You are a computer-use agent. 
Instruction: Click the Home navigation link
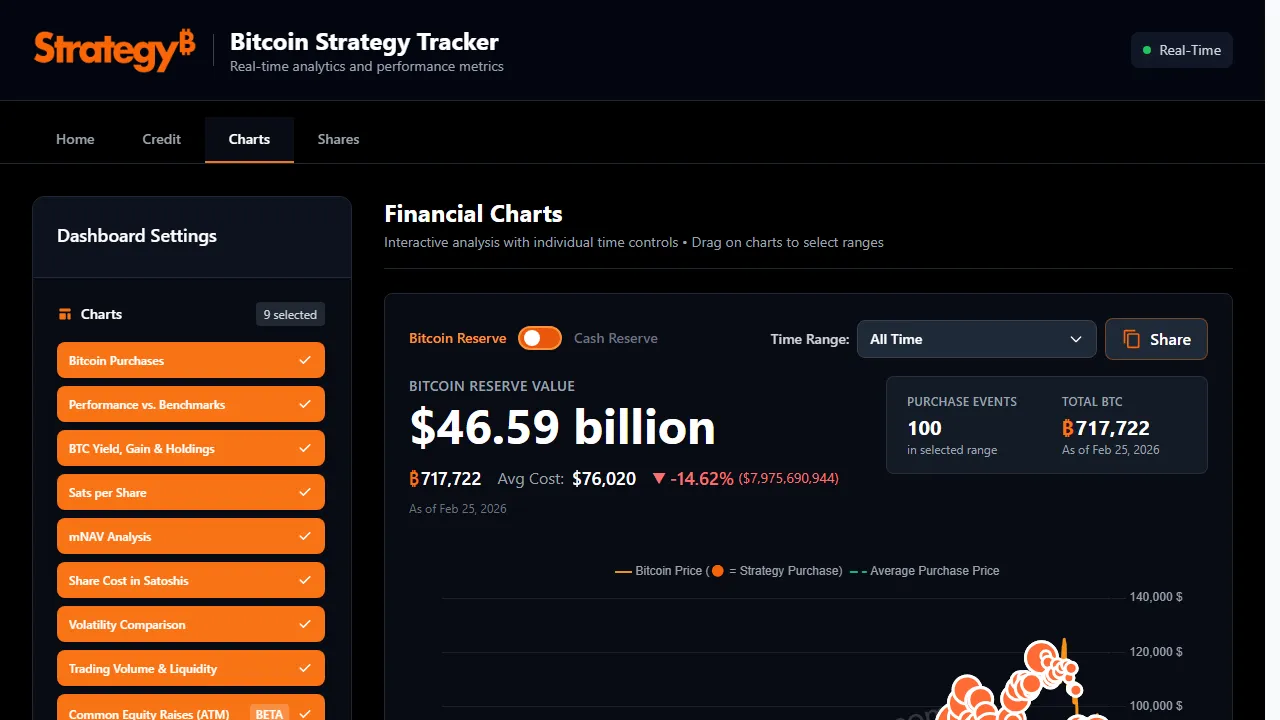pos(75,139)
